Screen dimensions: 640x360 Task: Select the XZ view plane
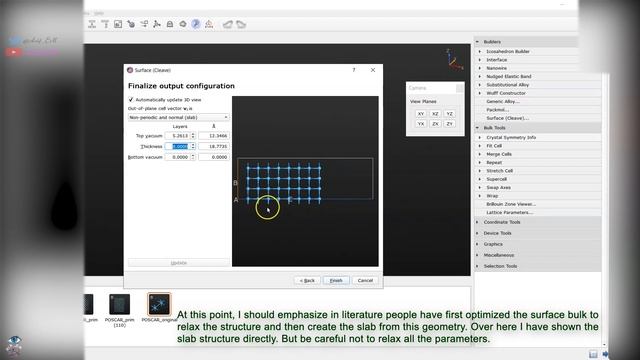(x=435, y=114)
